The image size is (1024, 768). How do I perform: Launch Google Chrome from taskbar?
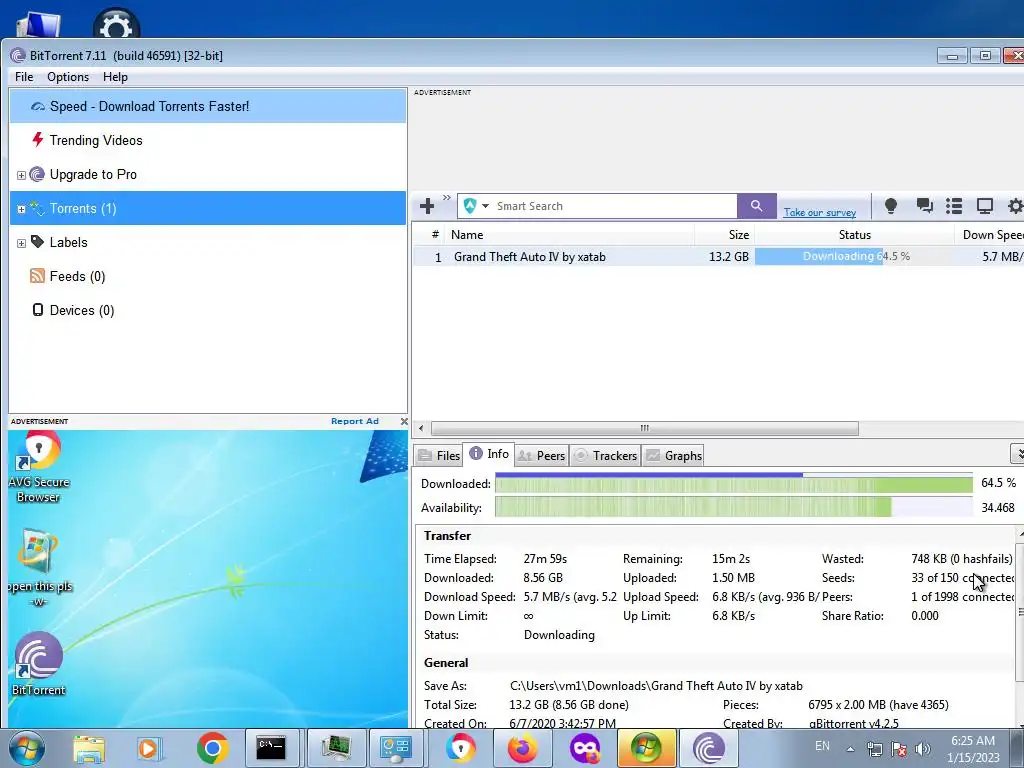tap(212, 748)
